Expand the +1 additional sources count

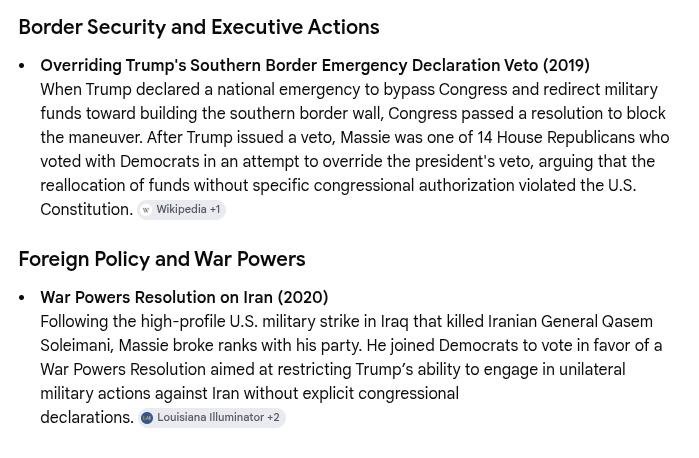coord(215,209)
